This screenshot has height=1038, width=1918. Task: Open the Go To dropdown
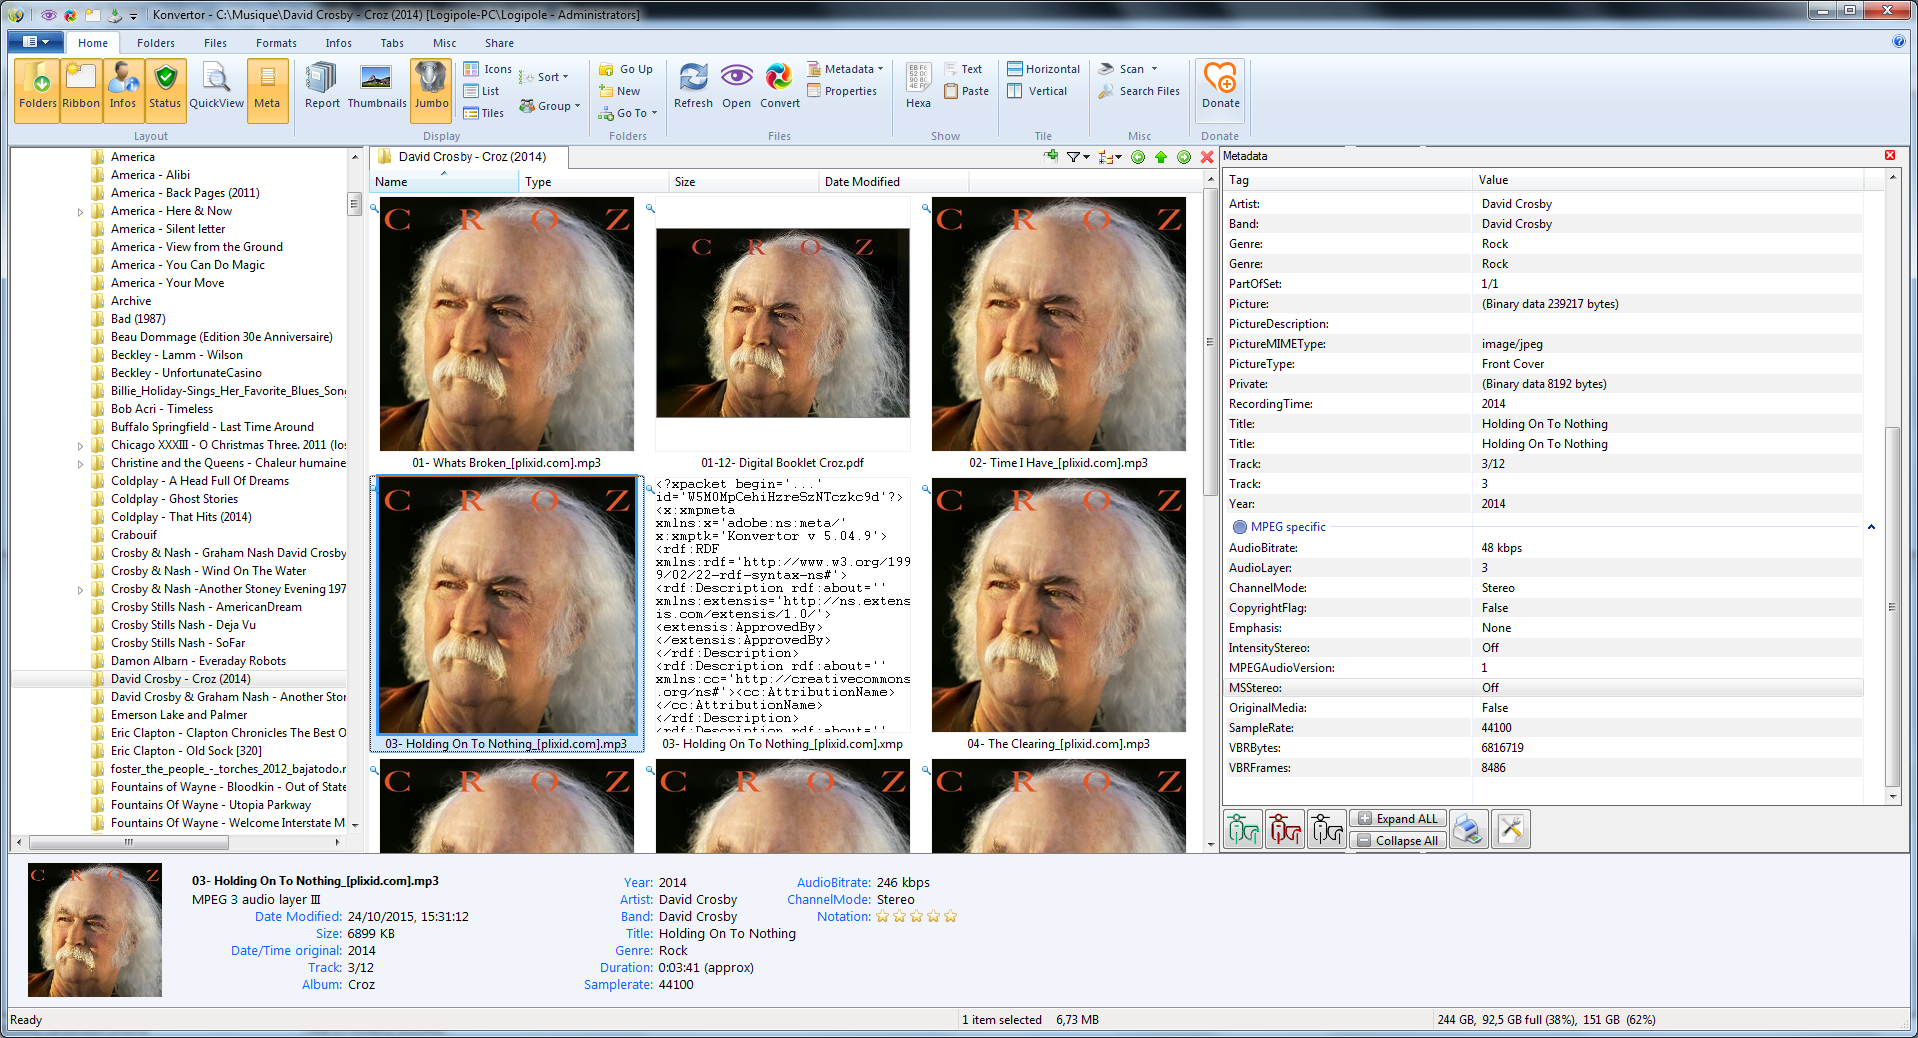628,113
